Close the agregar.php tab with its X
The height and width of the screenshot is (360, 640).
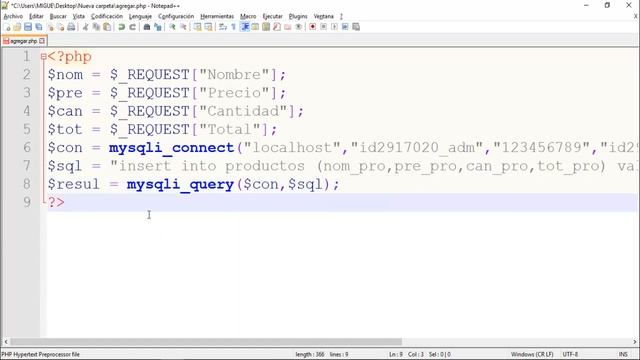pos(42,41)
